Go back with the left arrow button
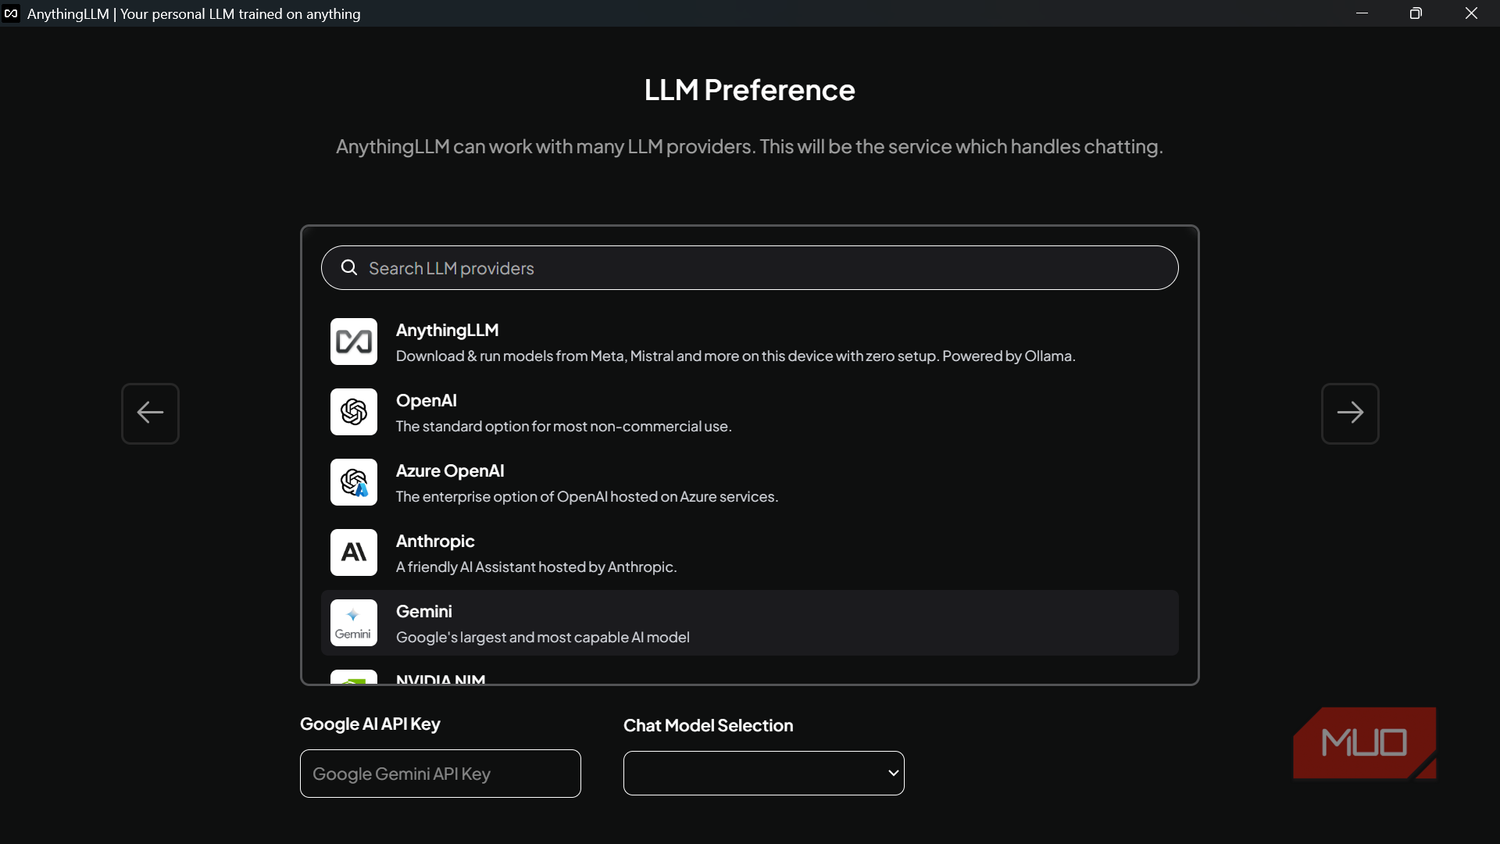Viewport: 1500px width, 844px height. click(150, 413)
